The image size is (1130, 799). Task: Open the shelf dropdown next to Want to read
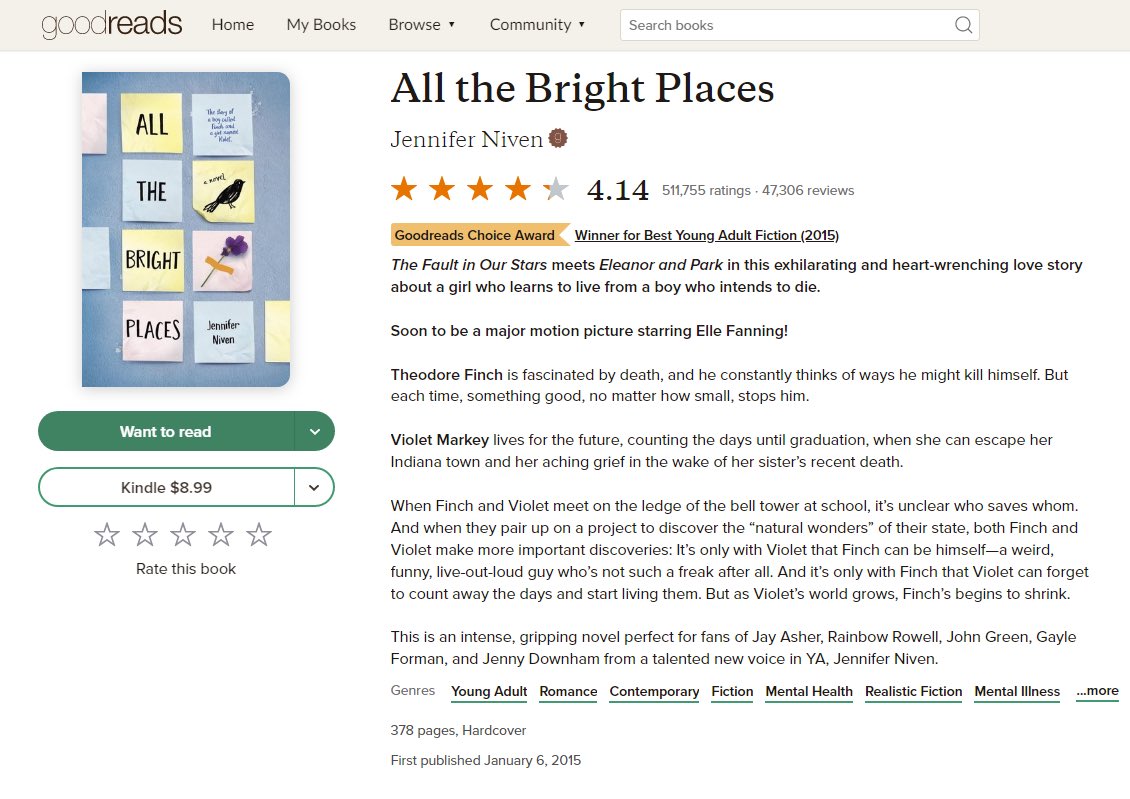pos(314,432)
